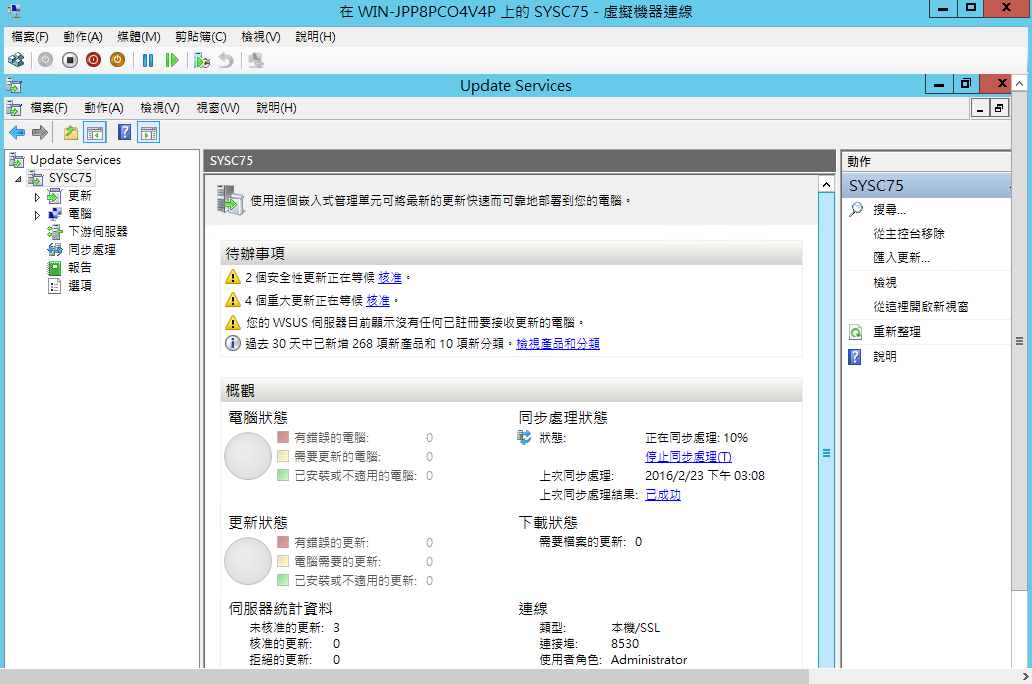Select 電腦 in the console tree
Viewport: 1032px width, 684px height.
tap(80, 214)
